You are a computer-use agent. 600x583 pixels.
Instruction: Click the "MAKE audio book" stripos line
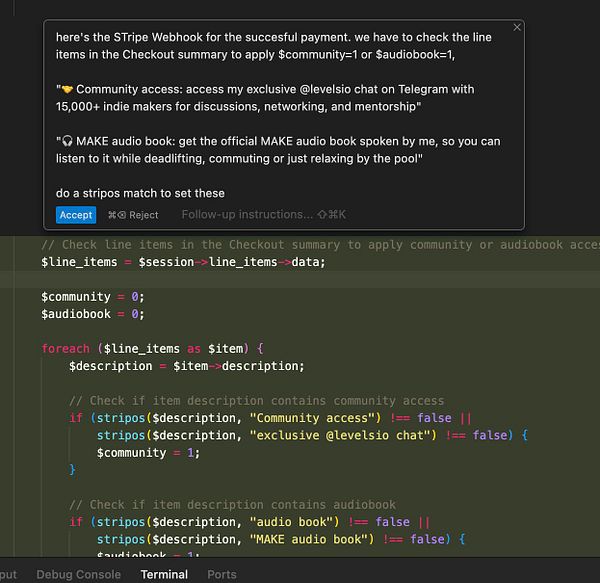pyautogui.click(x=281, y=539)
